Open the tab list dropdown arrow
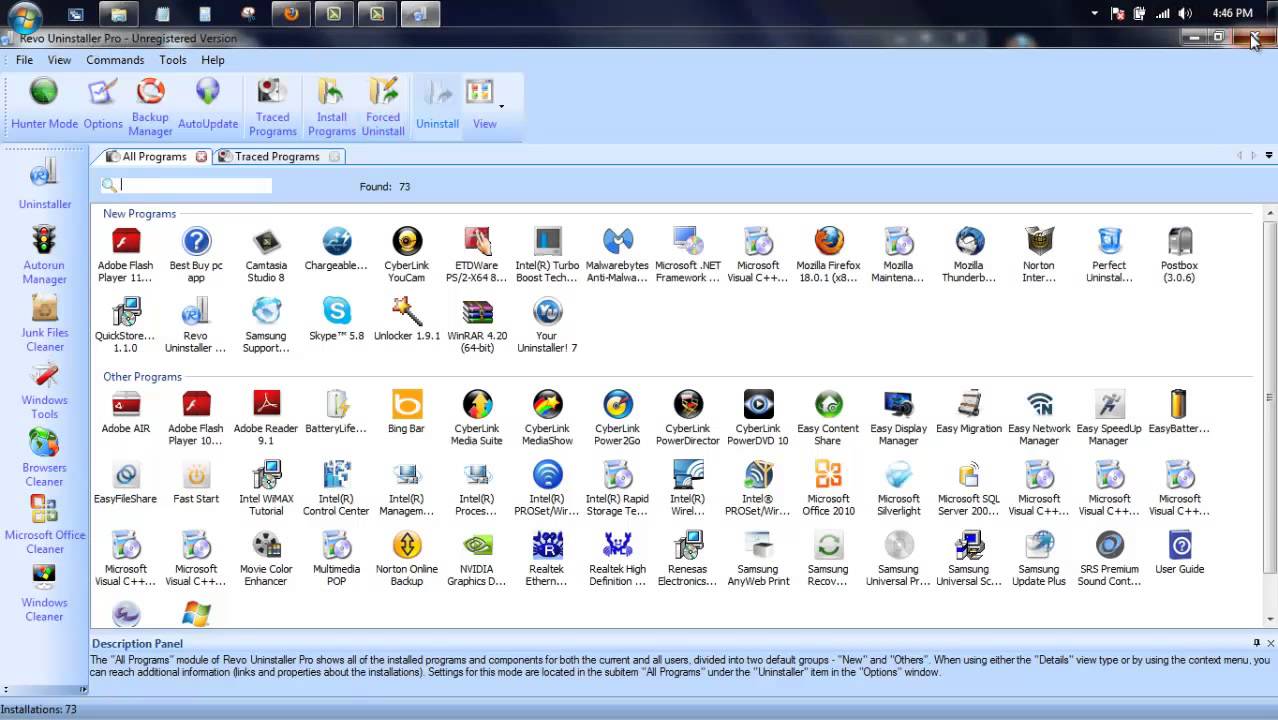Image resolution: width=1278 pixels, height=720 pixels. [1269, 156]
